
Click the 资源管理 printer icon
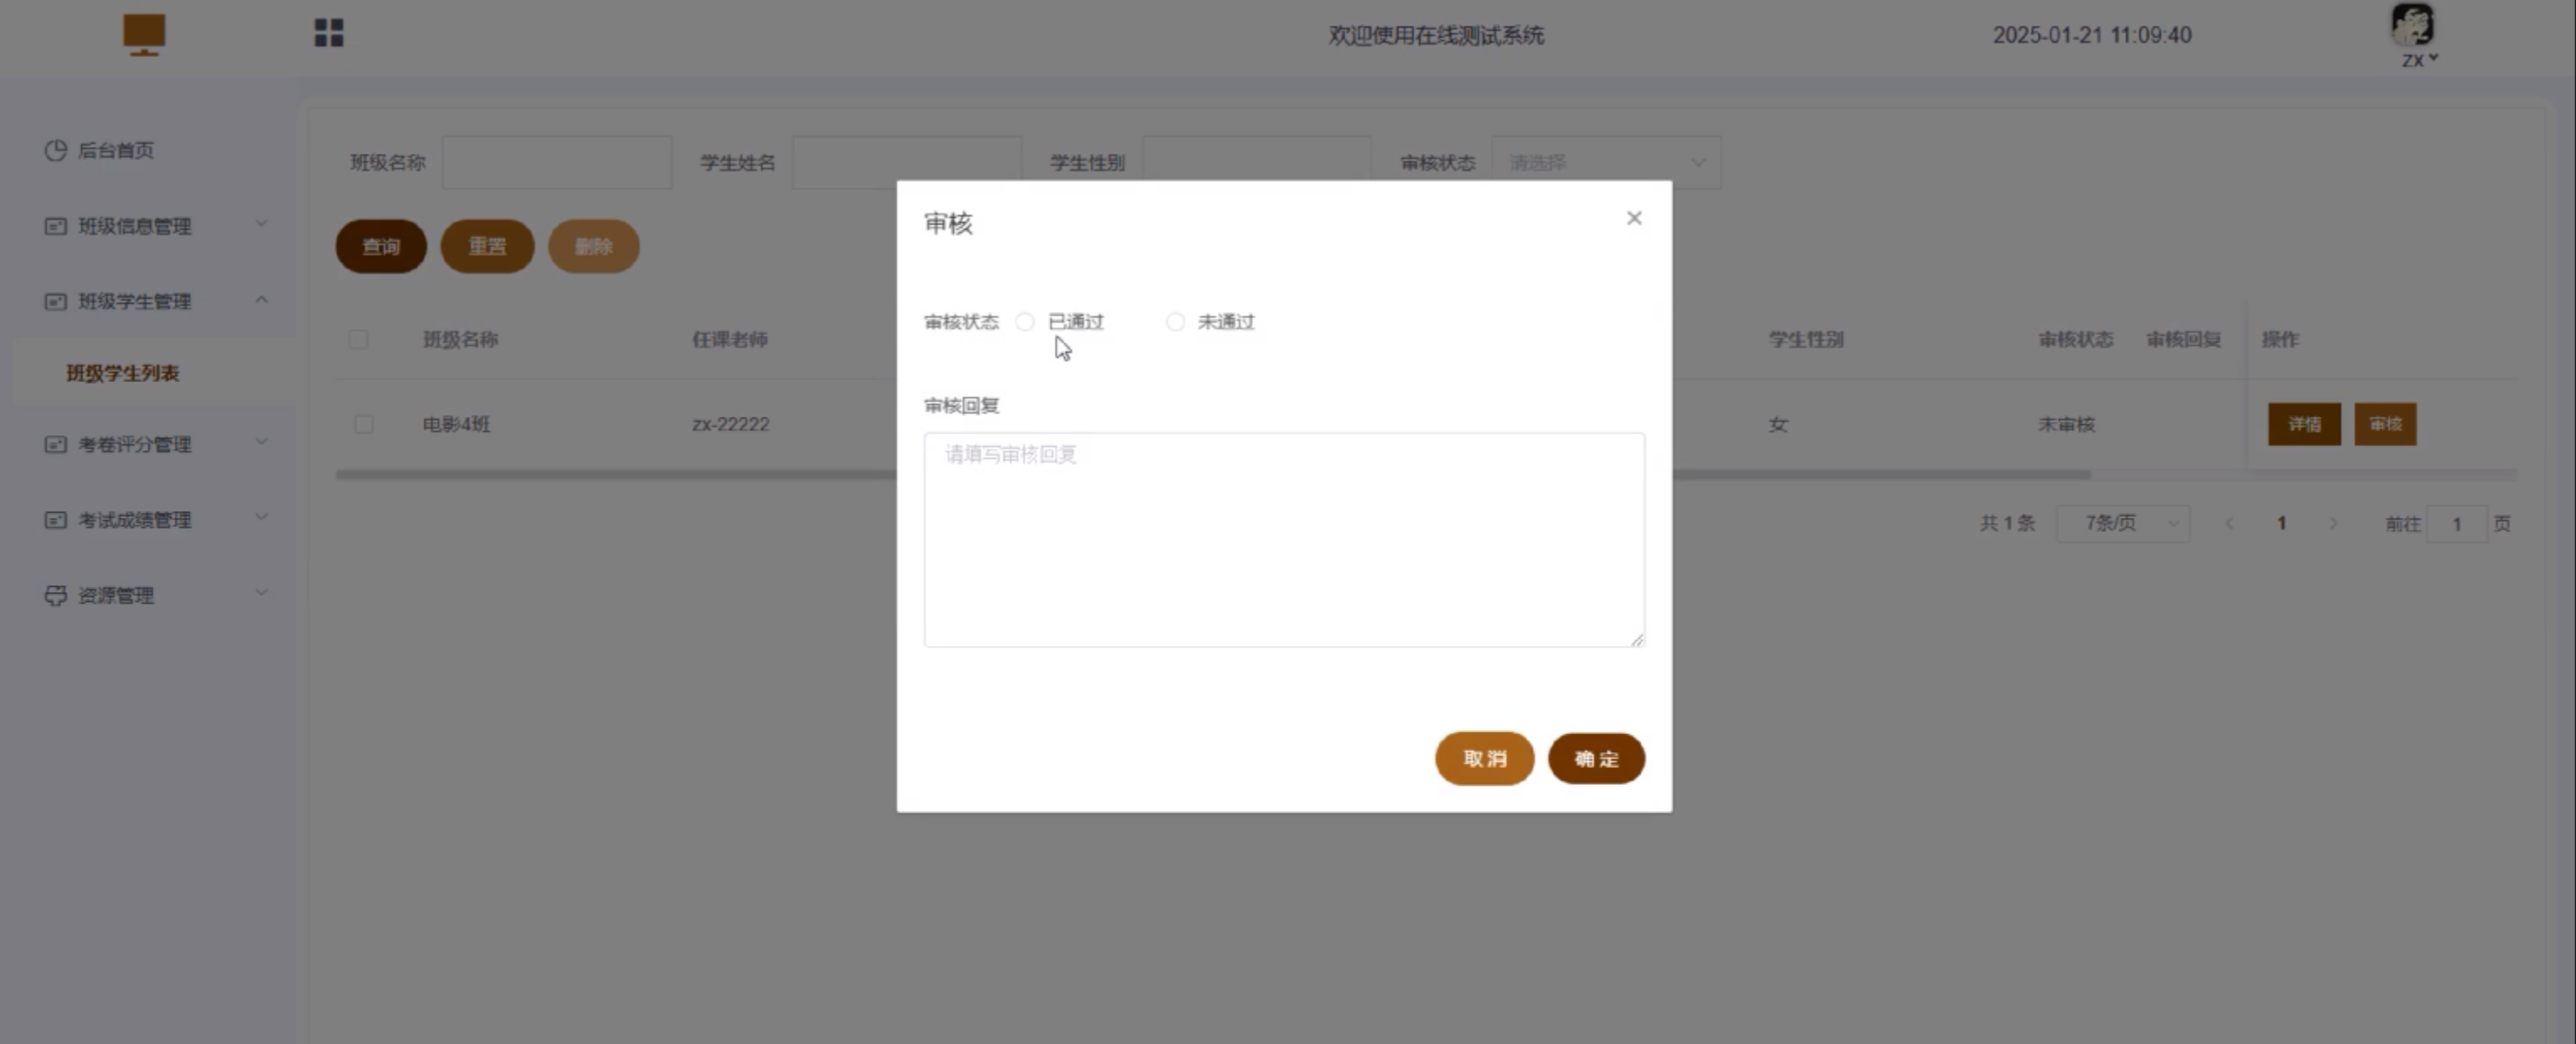(56, 595)
